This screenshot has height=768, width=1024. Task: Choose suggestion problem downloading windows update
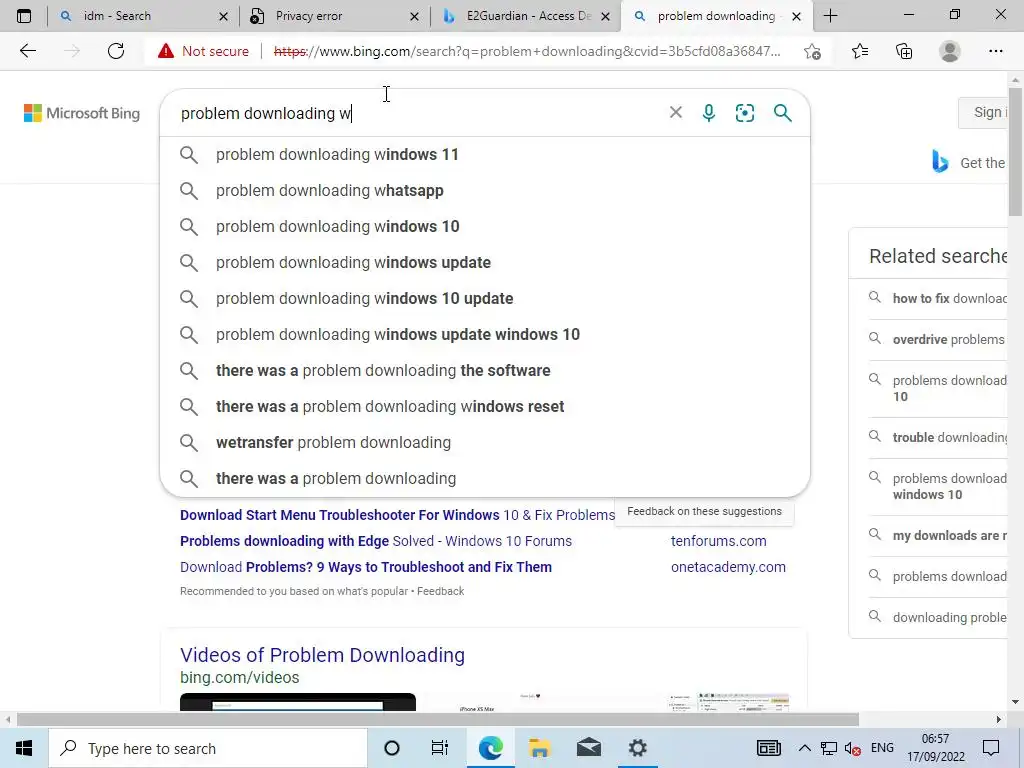pyautogui.click(x=485, y=263)
